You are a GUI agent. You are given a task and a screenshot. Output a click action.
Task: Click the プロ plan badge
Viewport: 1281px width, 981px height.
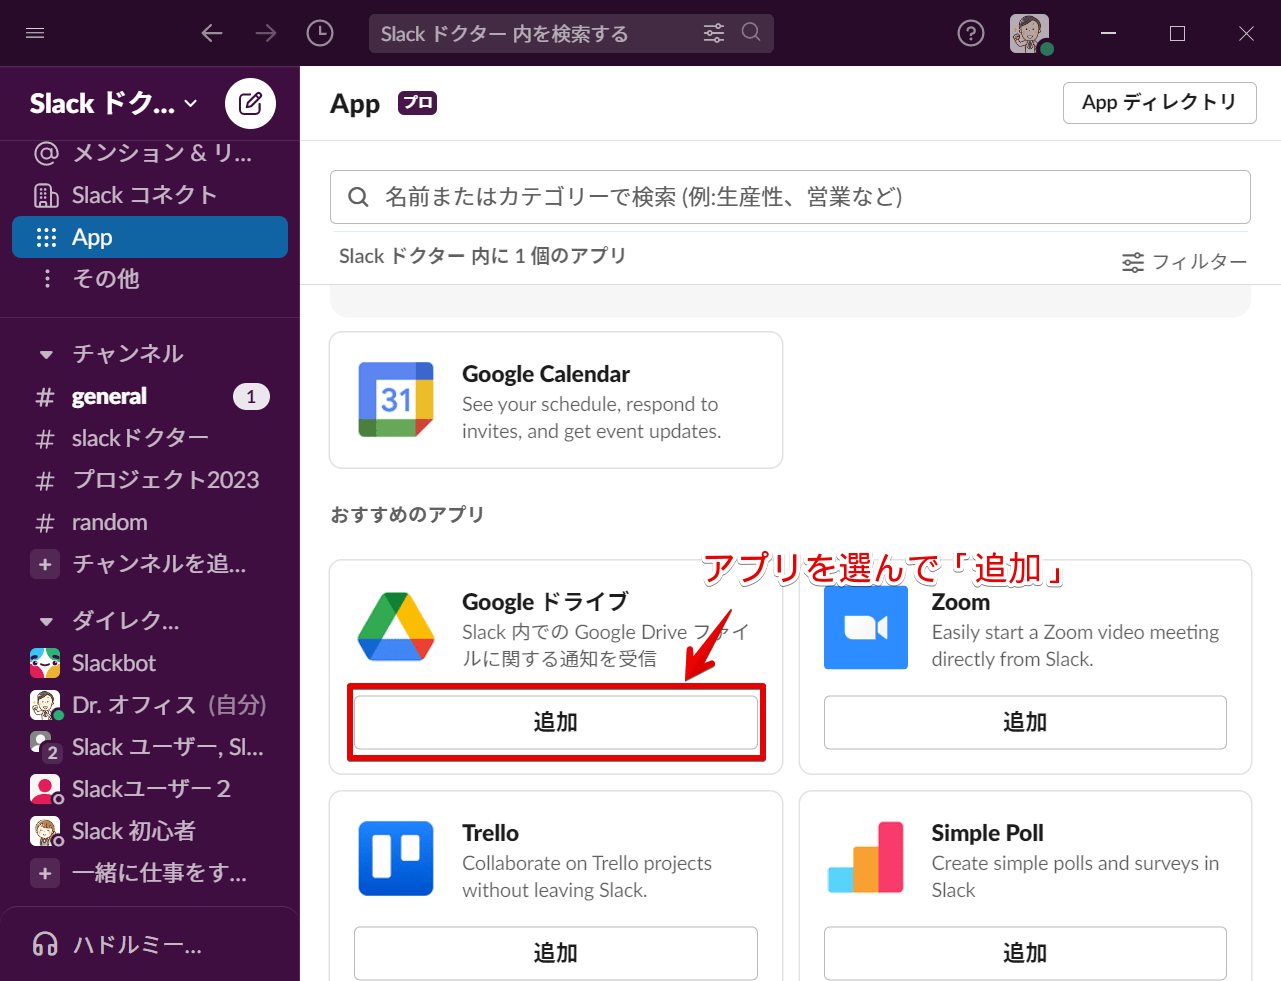(x=418, y=102)
